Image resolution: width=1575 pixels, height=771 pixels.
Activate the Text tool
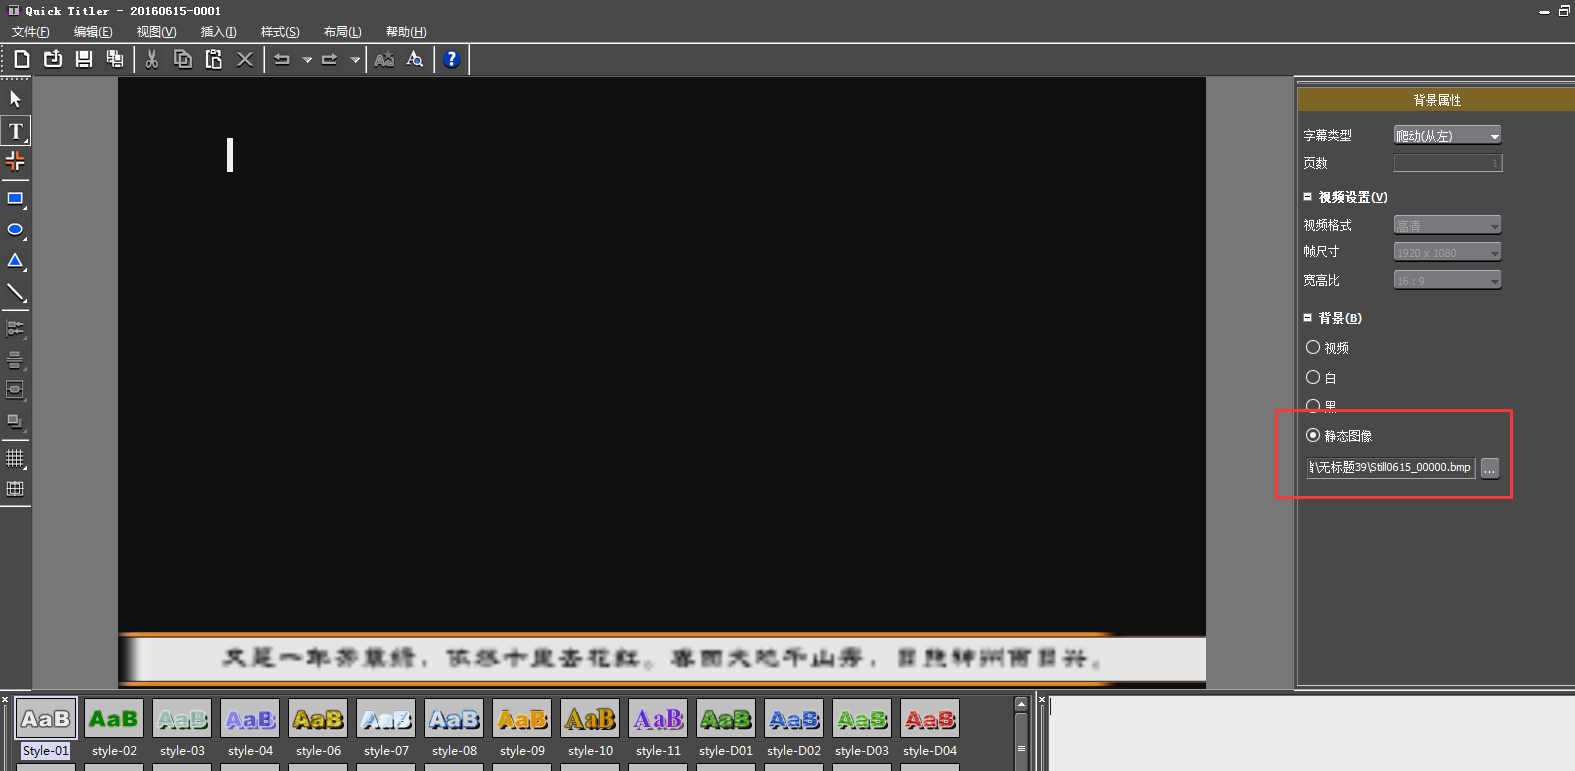click(16, 131)
